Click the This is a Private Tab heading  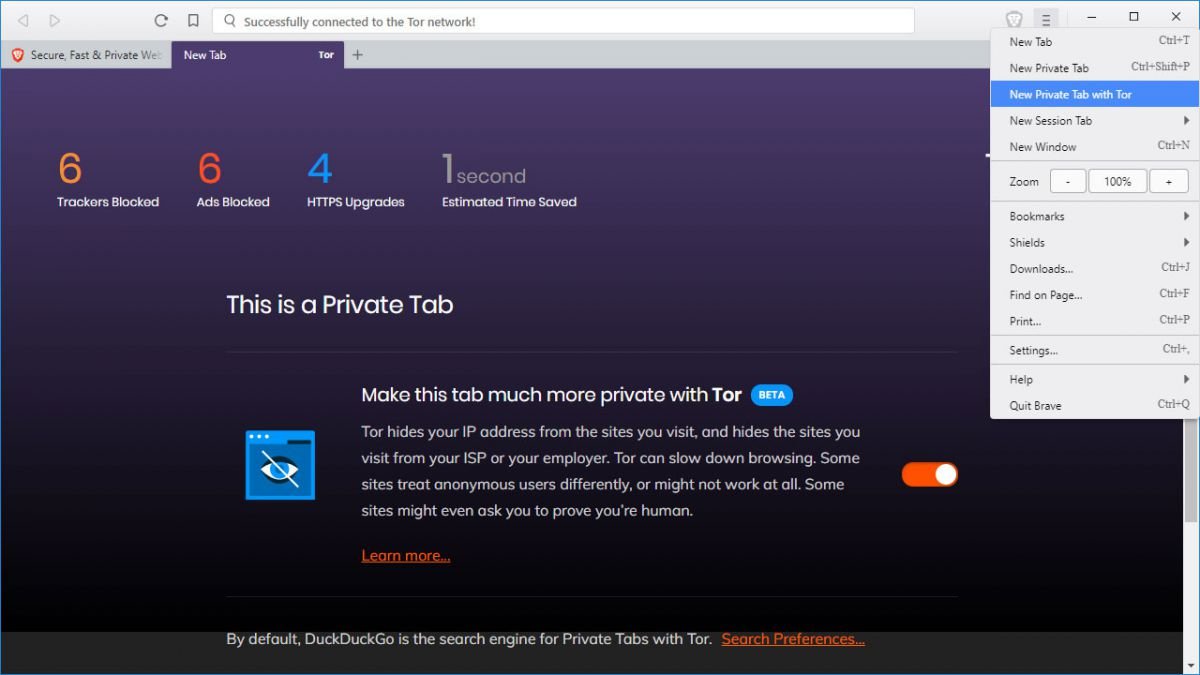point(340,305)
